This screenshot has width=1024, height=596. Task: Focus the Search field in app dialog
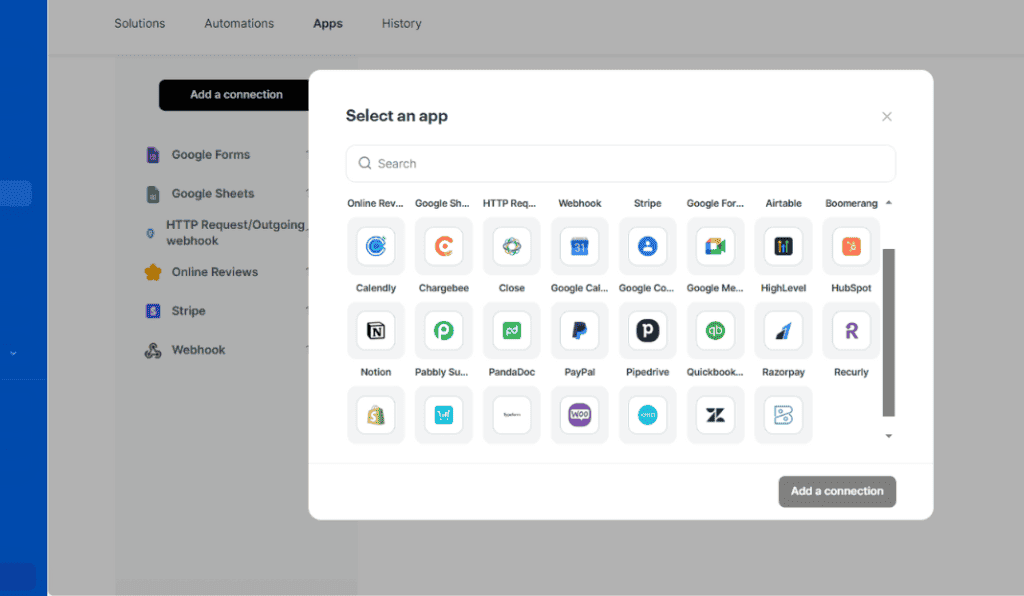click(x=620, y=163)
